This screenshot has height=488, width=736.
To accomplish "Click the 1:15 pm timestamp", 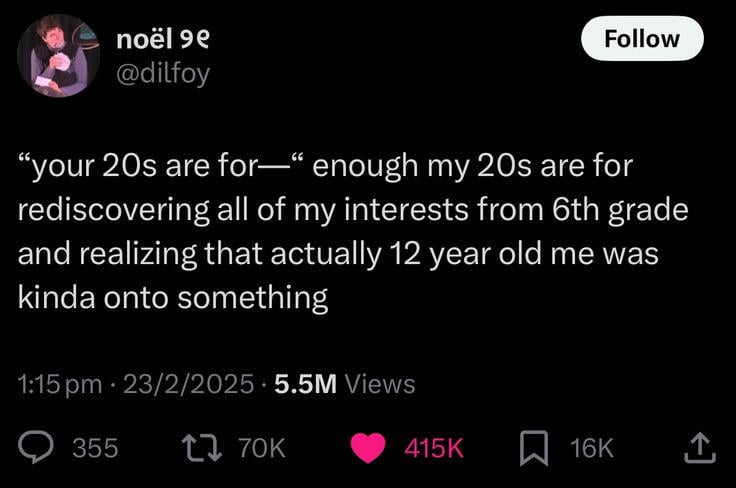I will click(60, 384).
